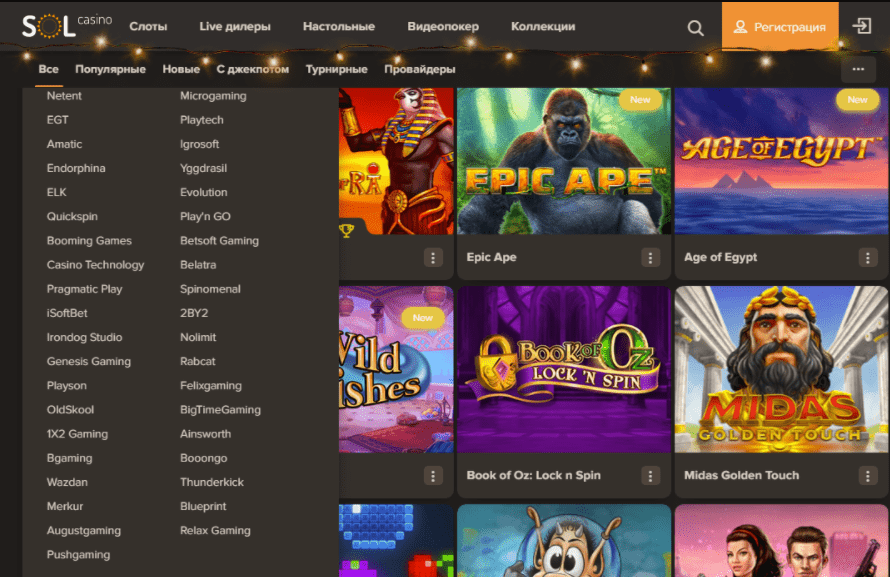Choose OldSkool provider

tap(70, 410)
